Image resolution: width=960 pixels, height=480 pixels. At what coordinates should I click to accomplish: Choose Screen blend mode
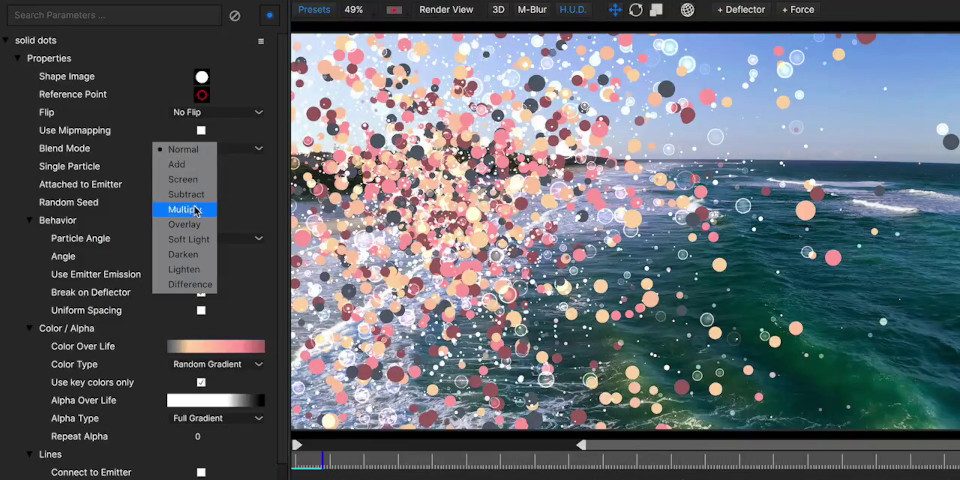tap(184, 179)
